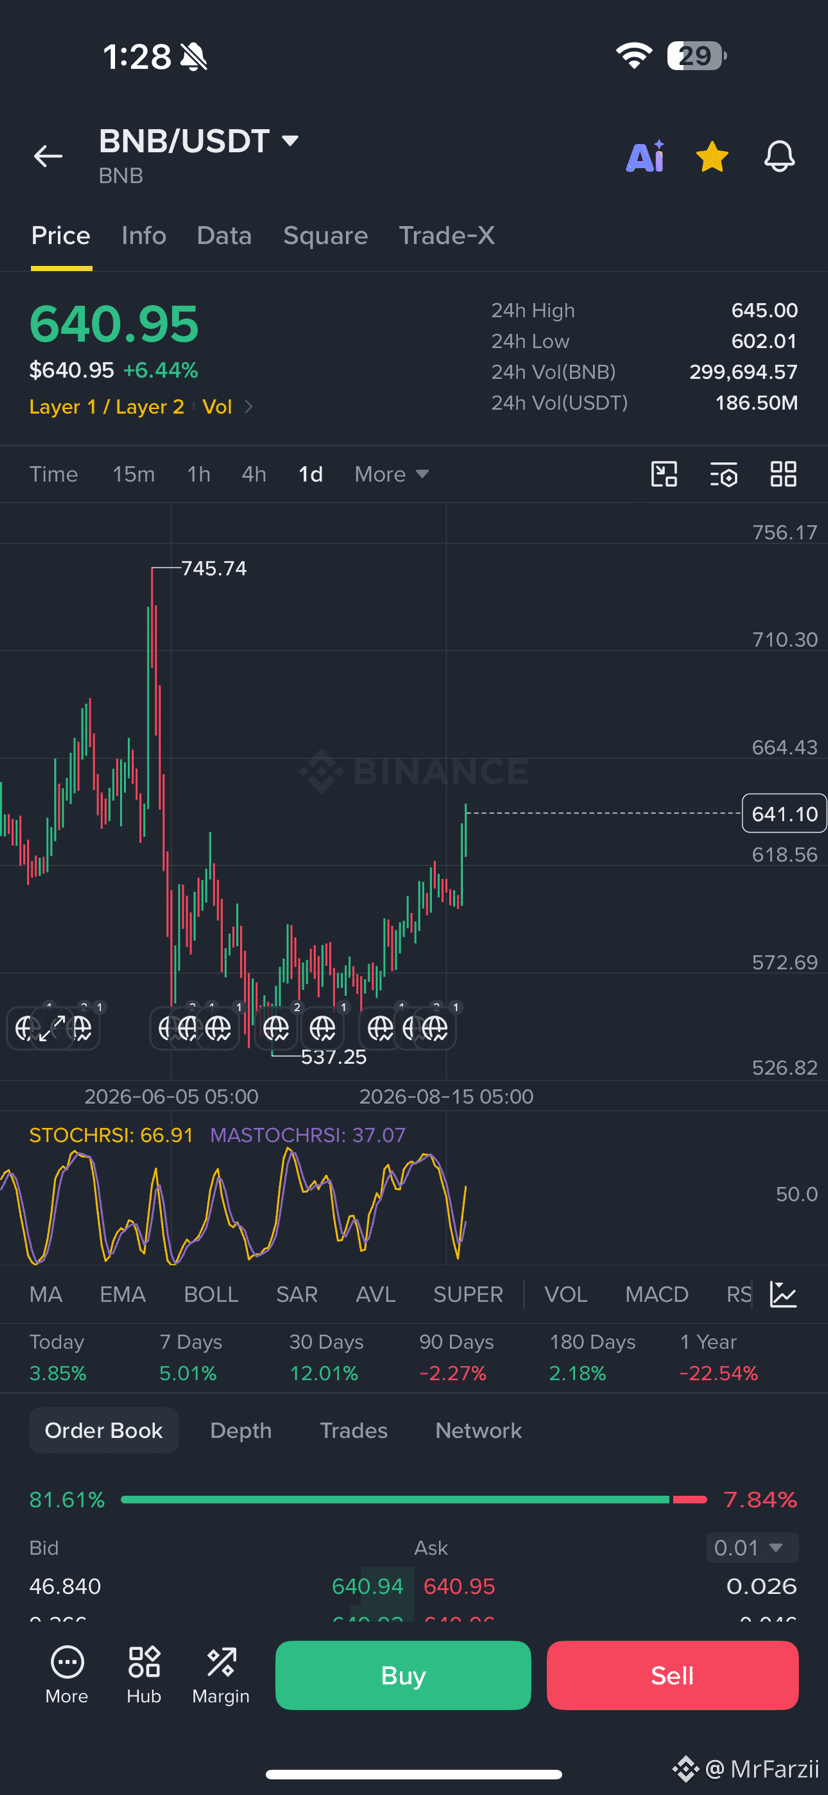Tap the MASTOCHRSI: 37.07 indicator label
This screenshot has height=1795, width=828.
308,1135
